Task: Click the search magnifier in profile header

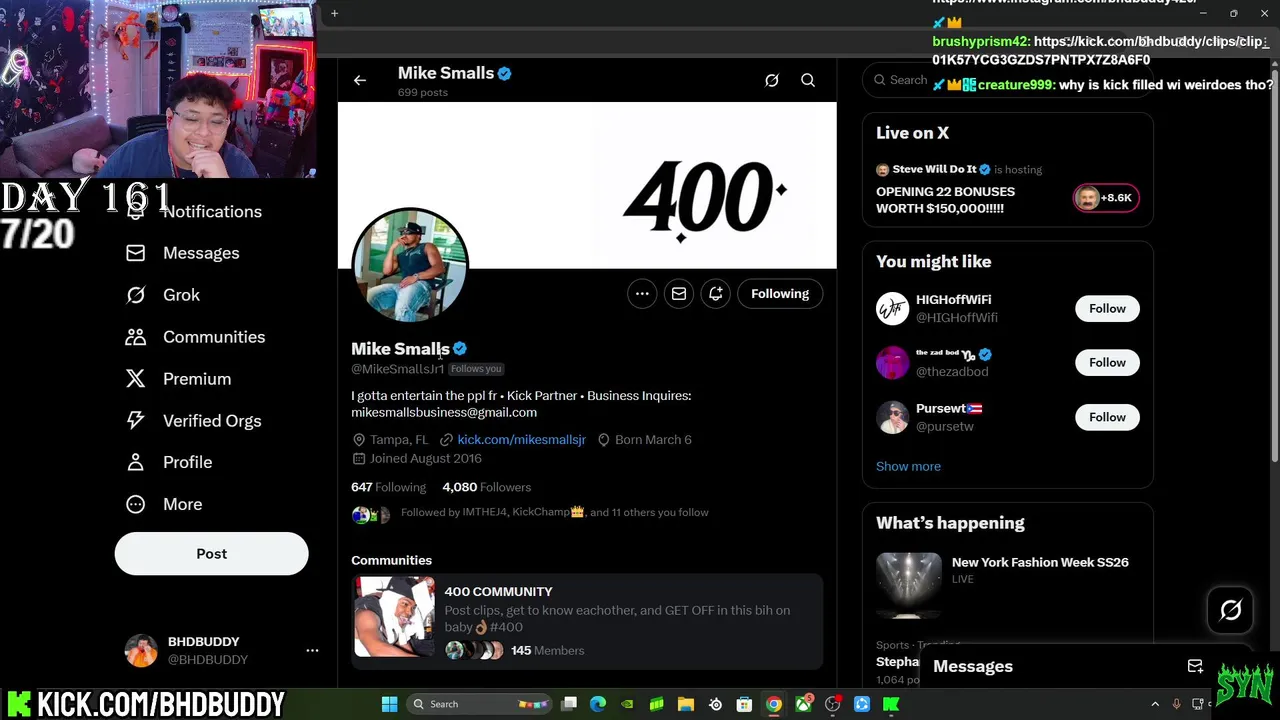Action: (808, 80)
